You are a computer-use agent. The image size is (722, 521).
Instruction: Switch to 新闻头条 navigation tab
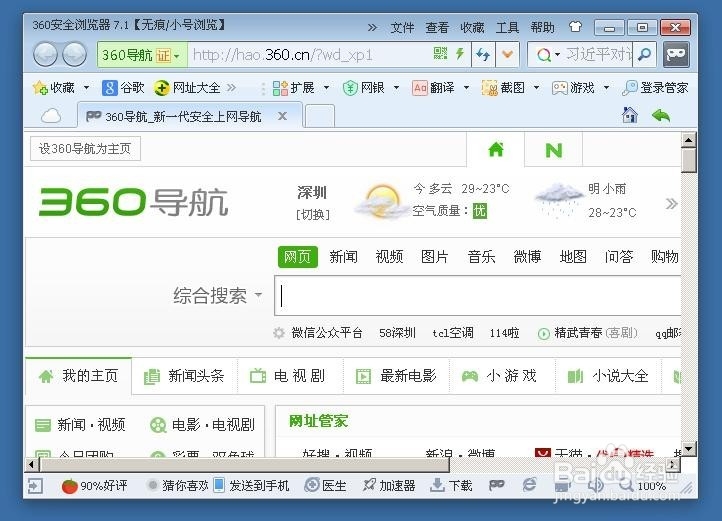click(185, 376)
